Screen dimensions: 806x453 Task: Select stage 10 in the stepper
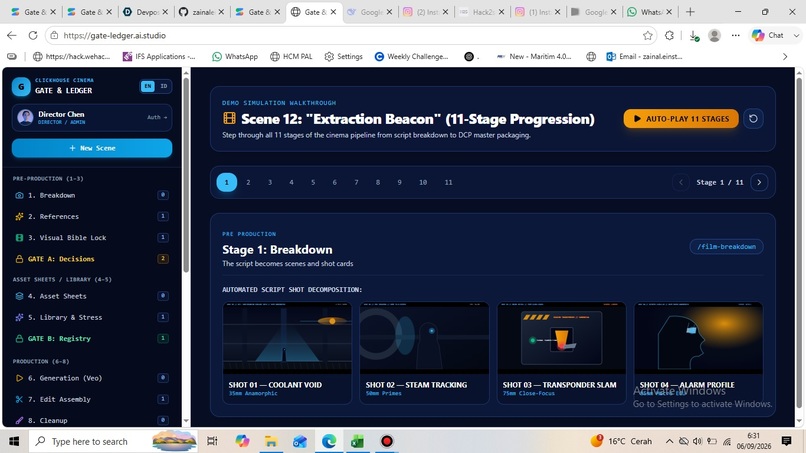423,182
